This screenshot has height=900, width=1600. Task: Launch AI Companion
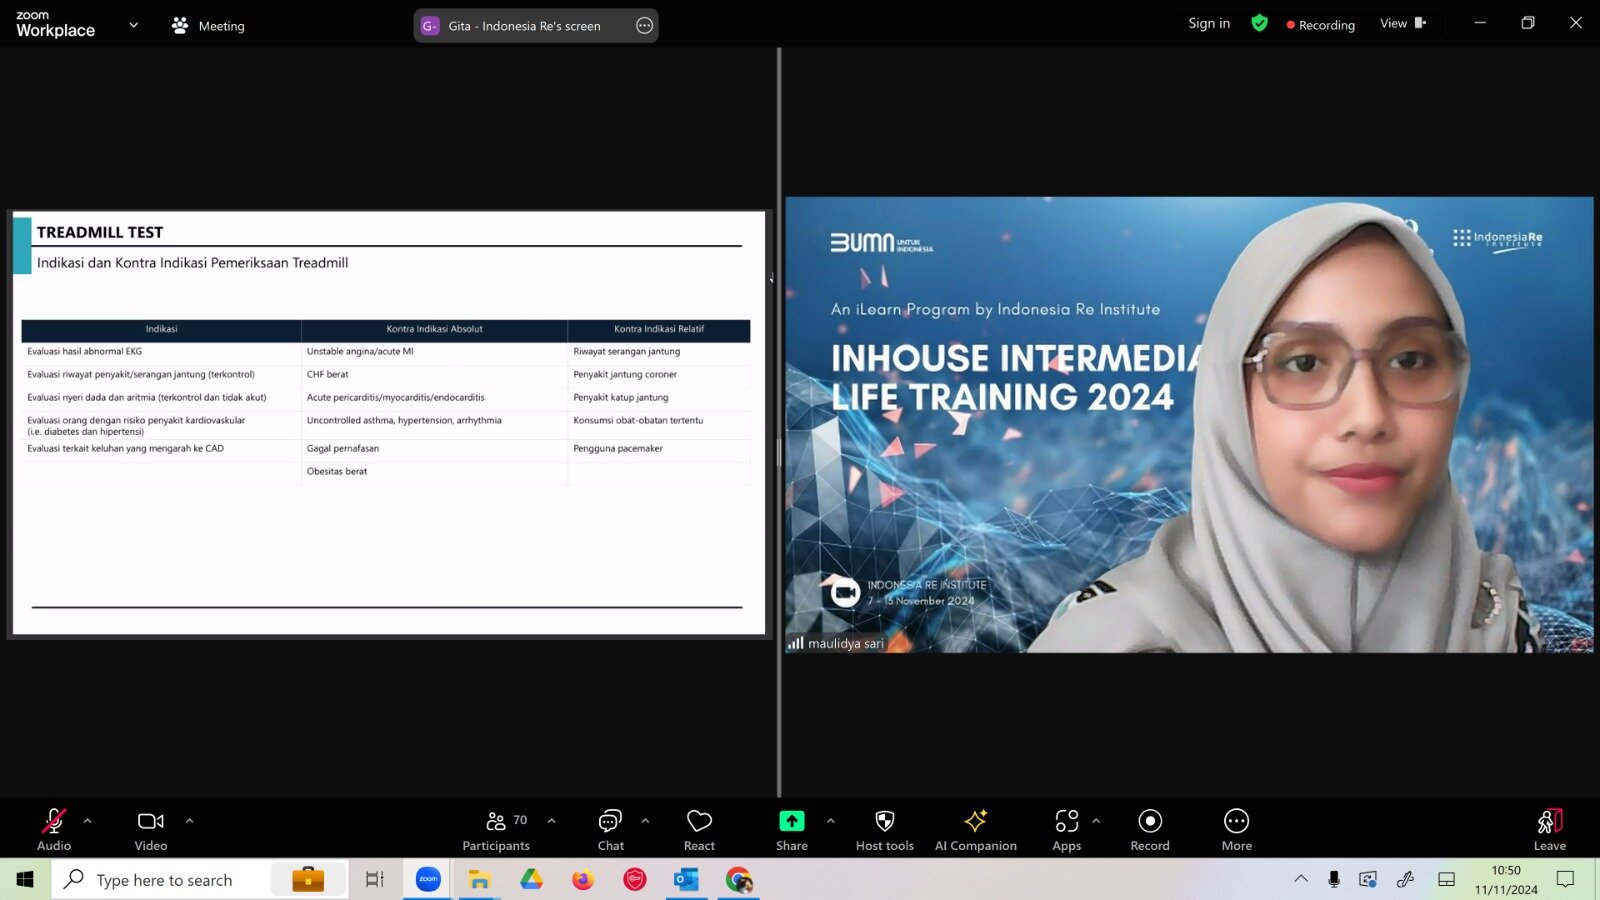pyautogui.click(x=976, y=830)
